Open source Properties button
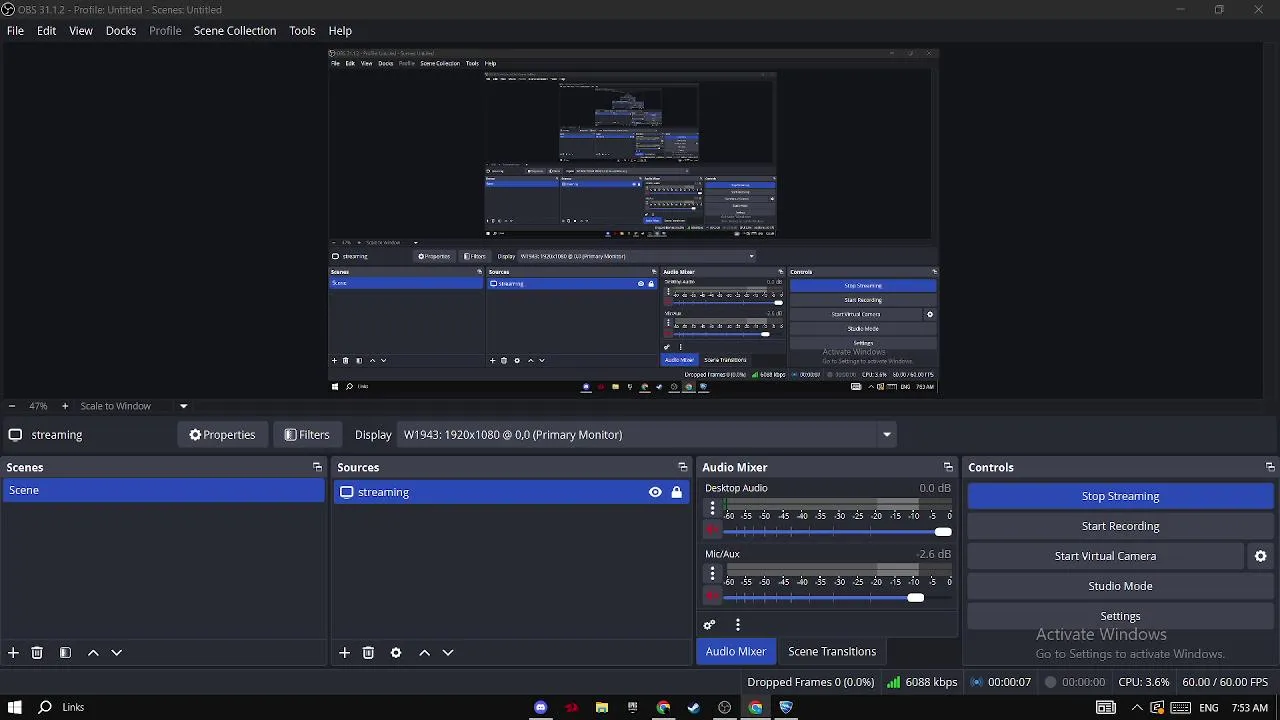 tap(222, 435)
